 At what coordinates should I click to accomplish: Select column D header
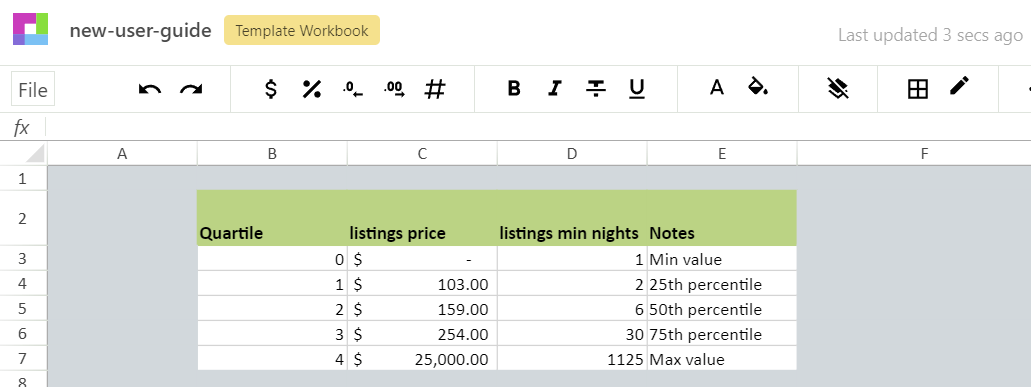tap(572, 154)
